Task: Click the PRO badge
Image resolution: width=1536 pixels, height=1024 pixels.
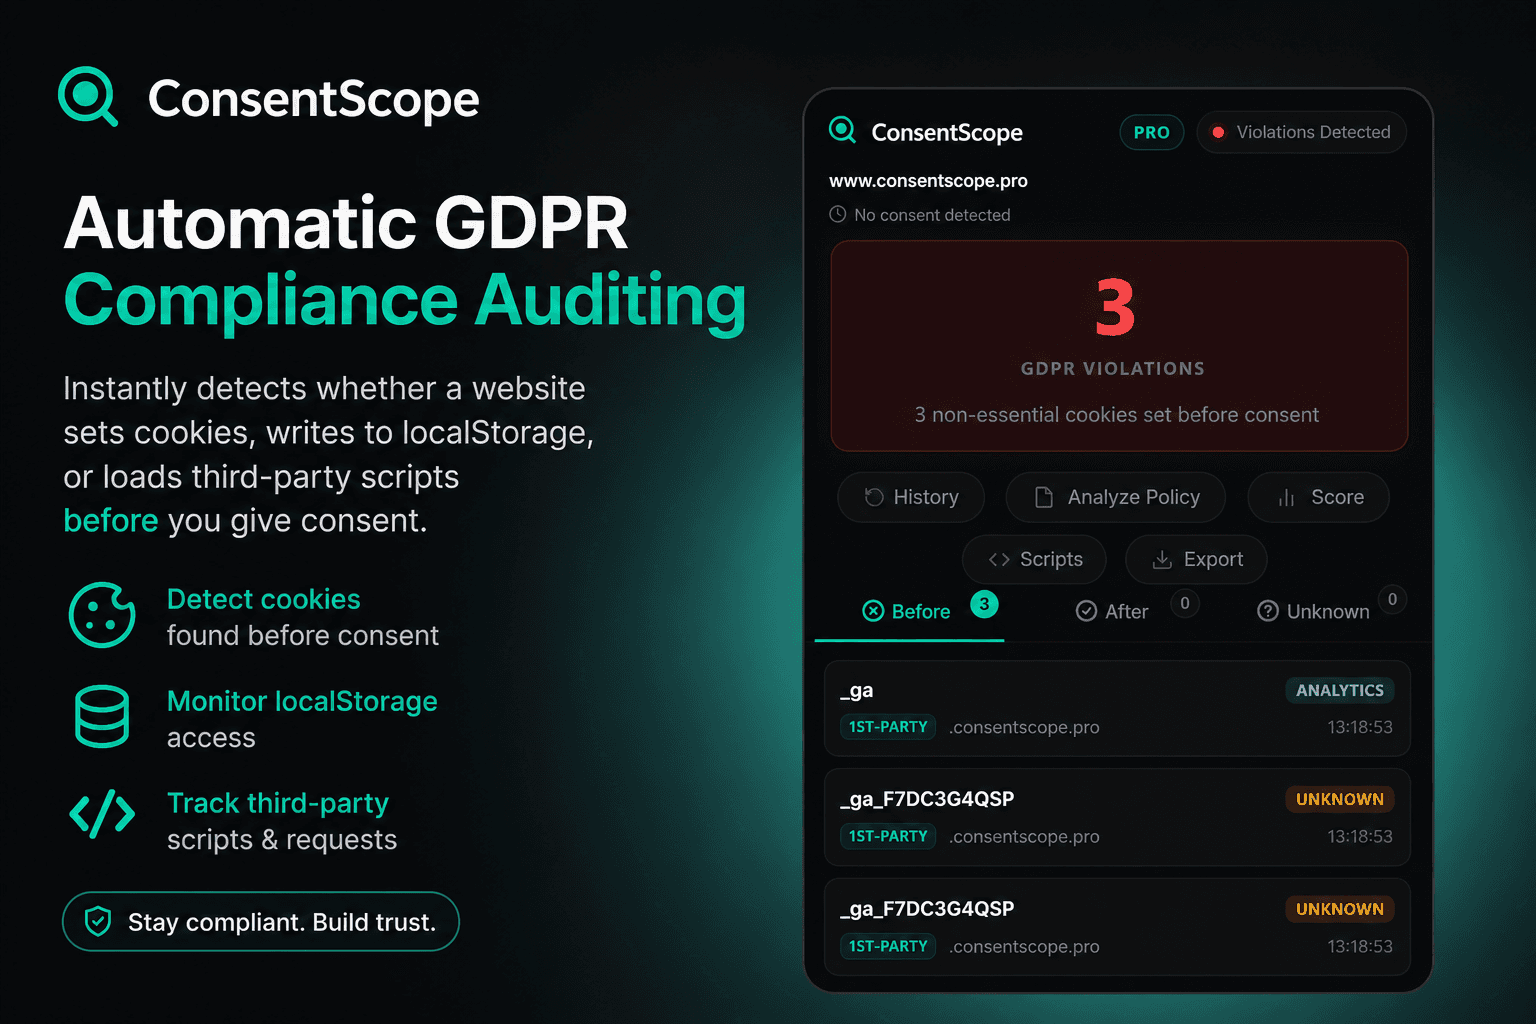Action: 1151,132
